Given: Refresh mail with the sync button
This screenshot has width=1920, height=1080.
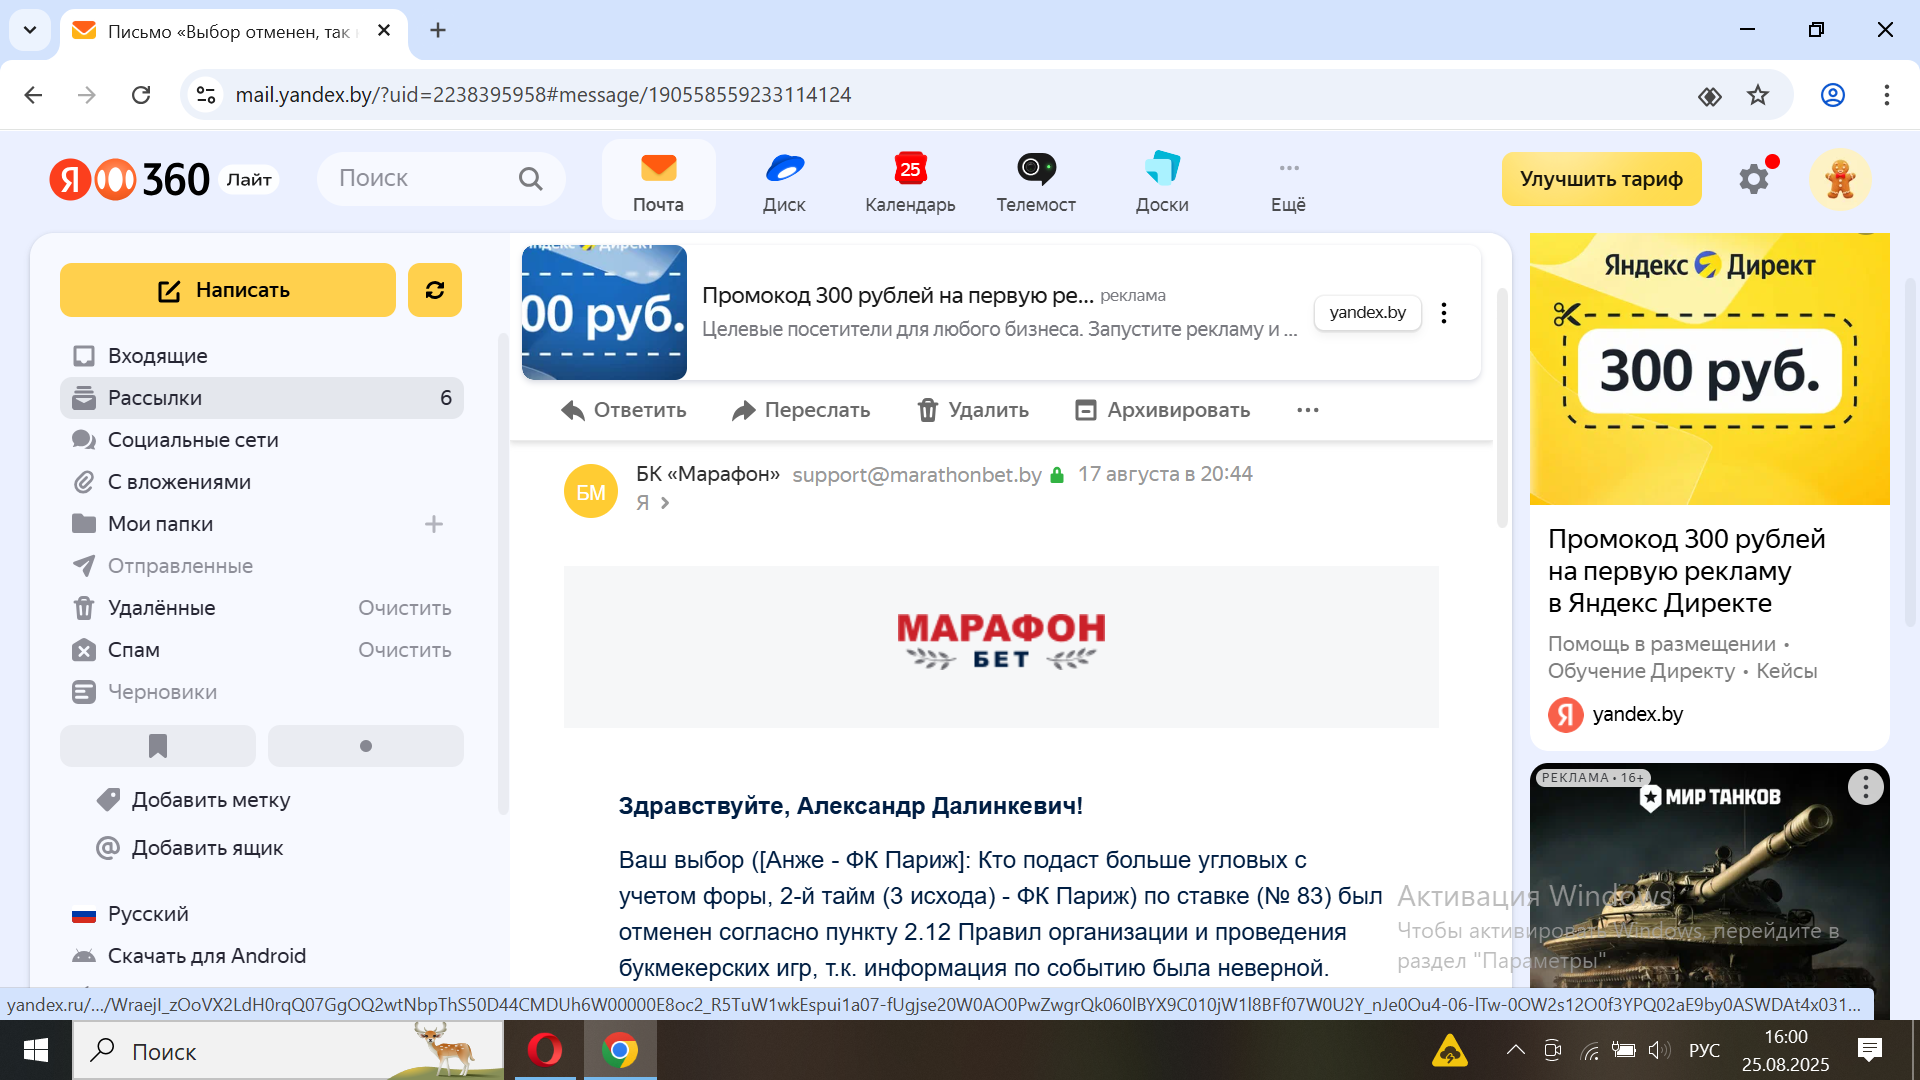Looking at the screenshot, I should point(435,290).
